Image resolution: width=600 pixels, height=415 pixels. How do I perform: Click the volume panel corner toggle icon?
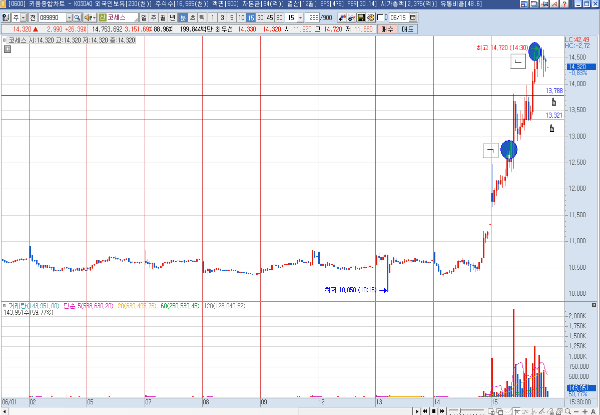point(594,305)
